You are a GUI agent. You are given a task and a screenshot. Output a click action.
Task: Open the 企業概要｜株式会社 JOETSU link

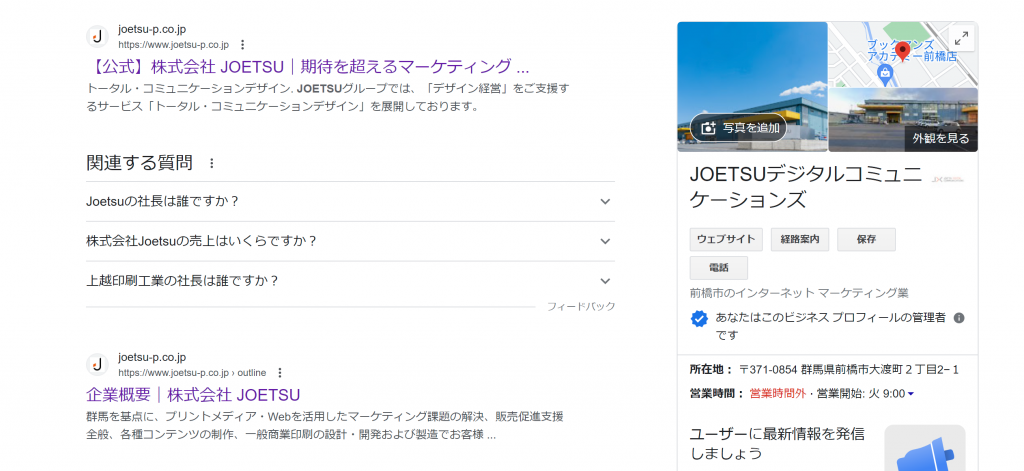pos(193,395)
